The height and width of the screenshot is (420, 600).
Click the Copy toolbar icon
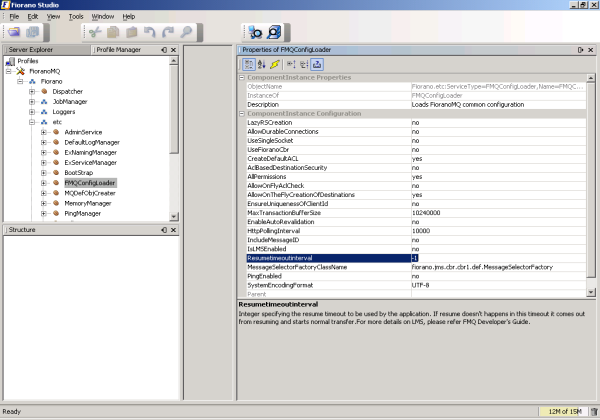pos(113,32)
